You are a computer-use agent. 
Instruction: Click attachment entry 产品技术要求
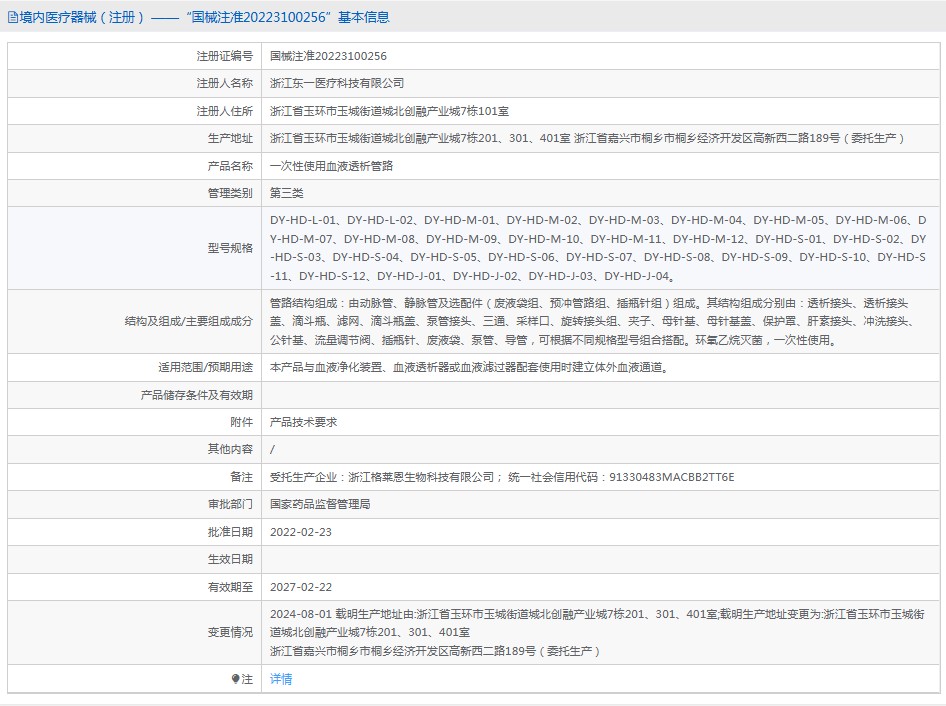point(303,422)
